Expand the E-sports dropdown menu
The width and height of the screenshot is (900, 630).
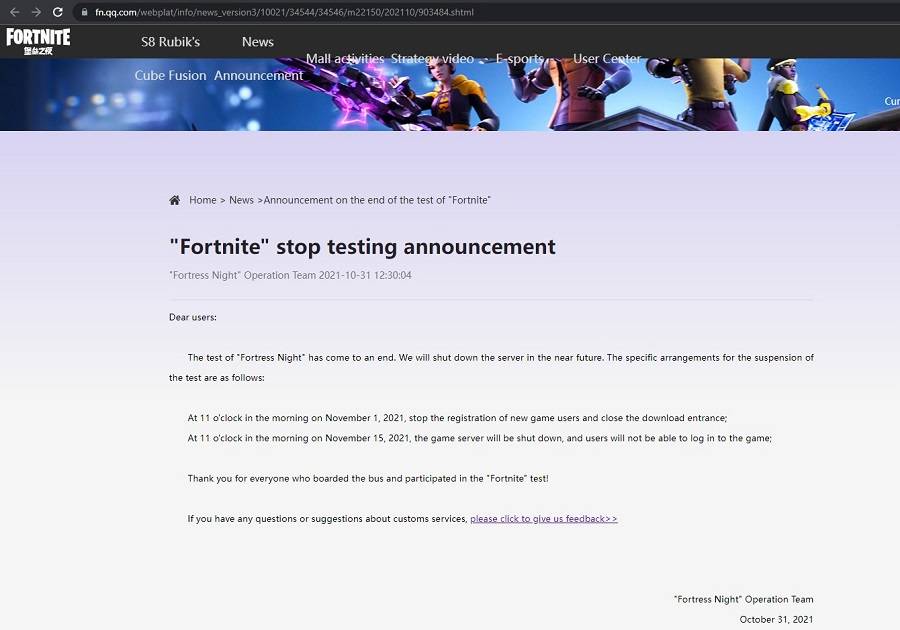tap(521, 58)
